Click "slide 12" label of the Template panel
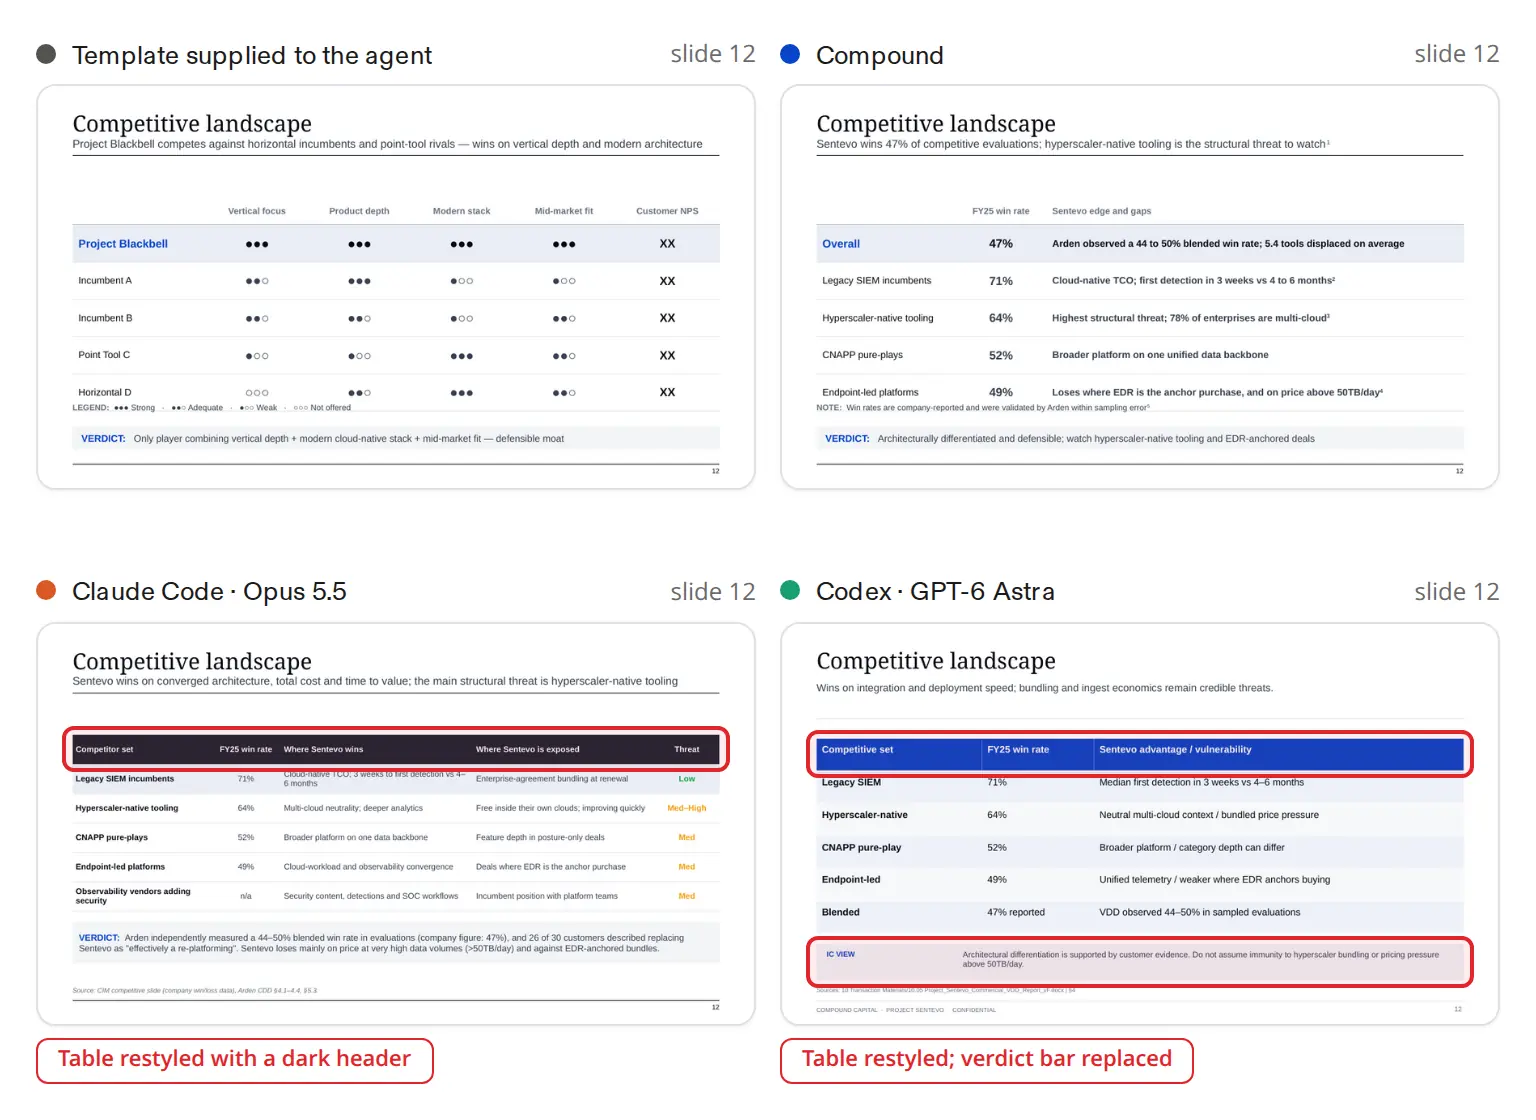Viewport: 1536px width, 1120px height. coord(713,54)
